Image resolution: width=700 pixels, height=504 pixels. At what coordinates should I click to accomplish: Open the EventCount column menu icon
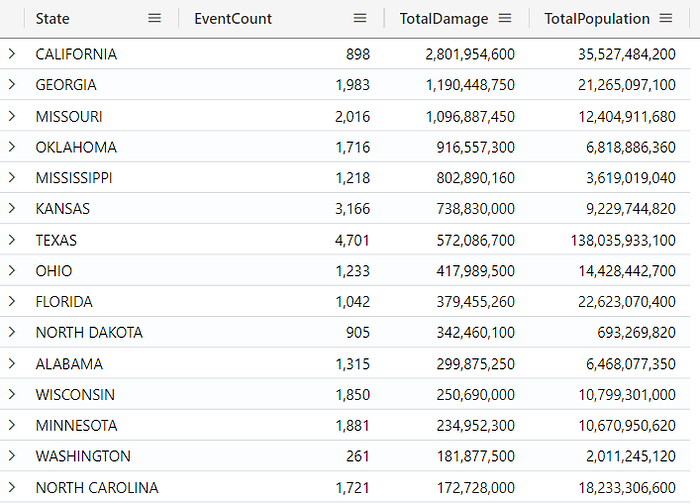tap(360, 18)
